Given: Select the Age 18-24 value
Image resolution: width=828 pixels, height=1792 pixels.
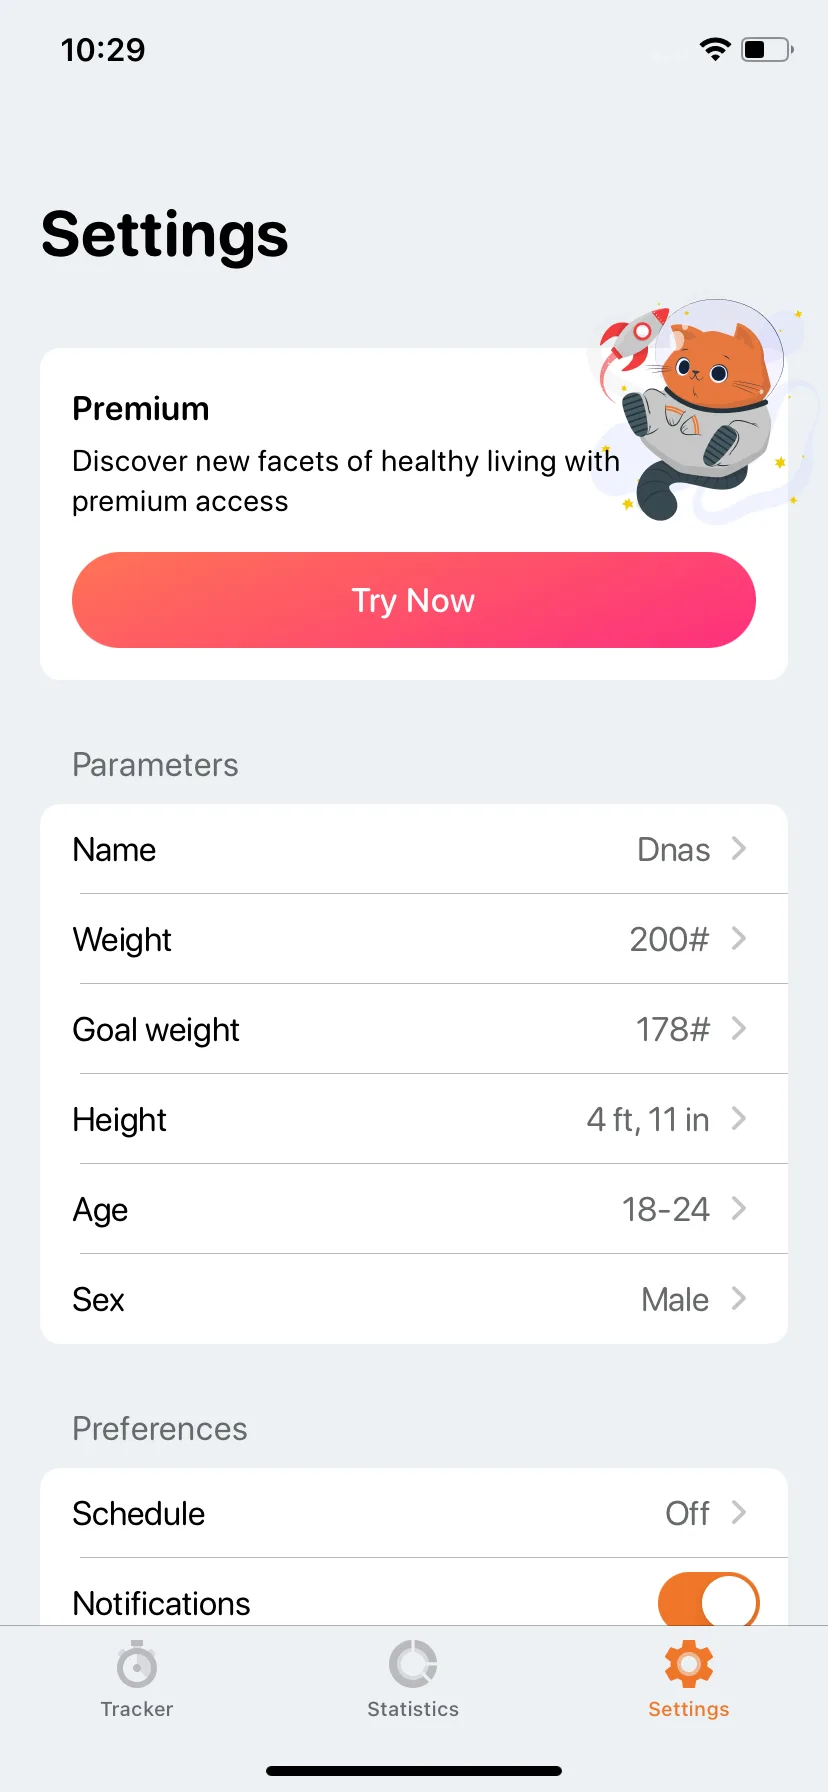Looking at the screenshot, I should (666, 1209).
